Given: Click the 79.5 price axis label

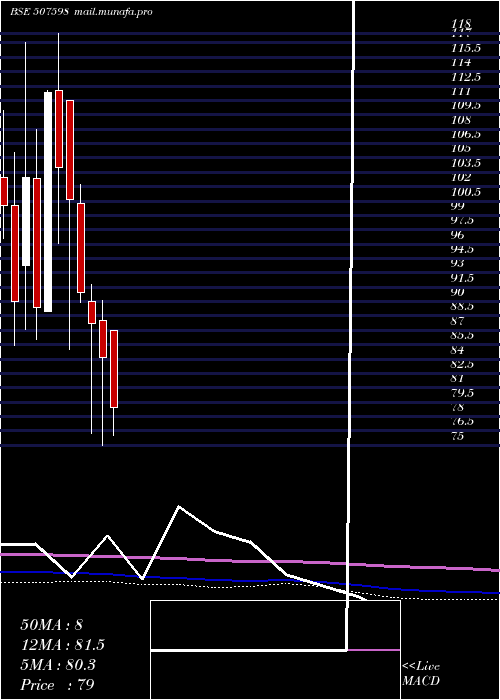Looking at the screenshot, I should pos(463,393).
